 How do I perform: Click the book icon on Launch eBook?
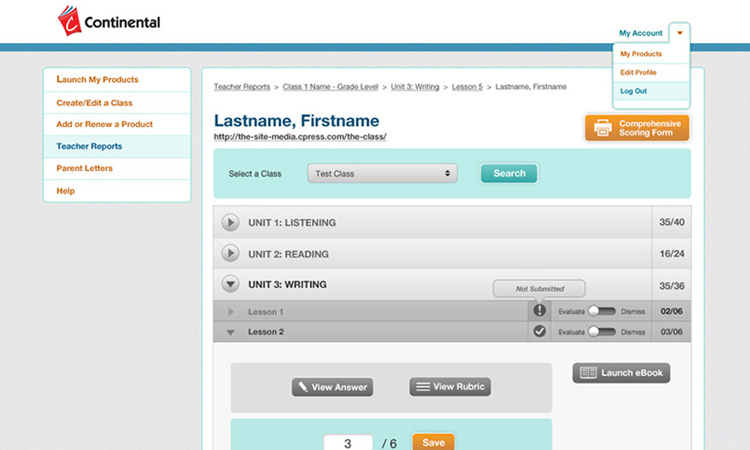click(x=588, y=373)
